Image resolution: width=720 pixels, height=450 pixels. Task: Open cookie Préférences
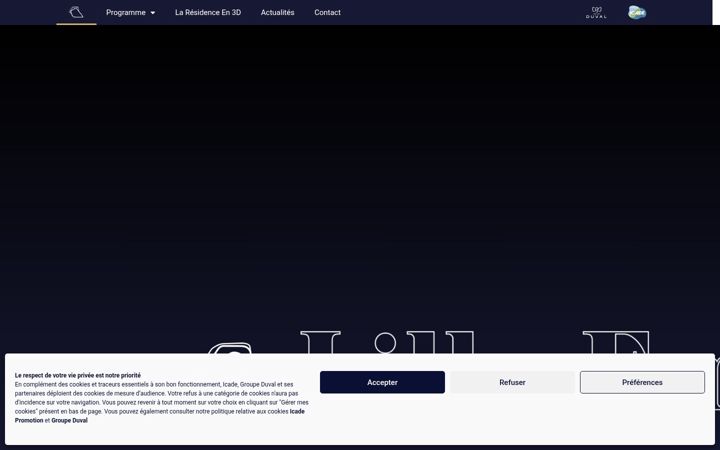(x=642, y=382)
